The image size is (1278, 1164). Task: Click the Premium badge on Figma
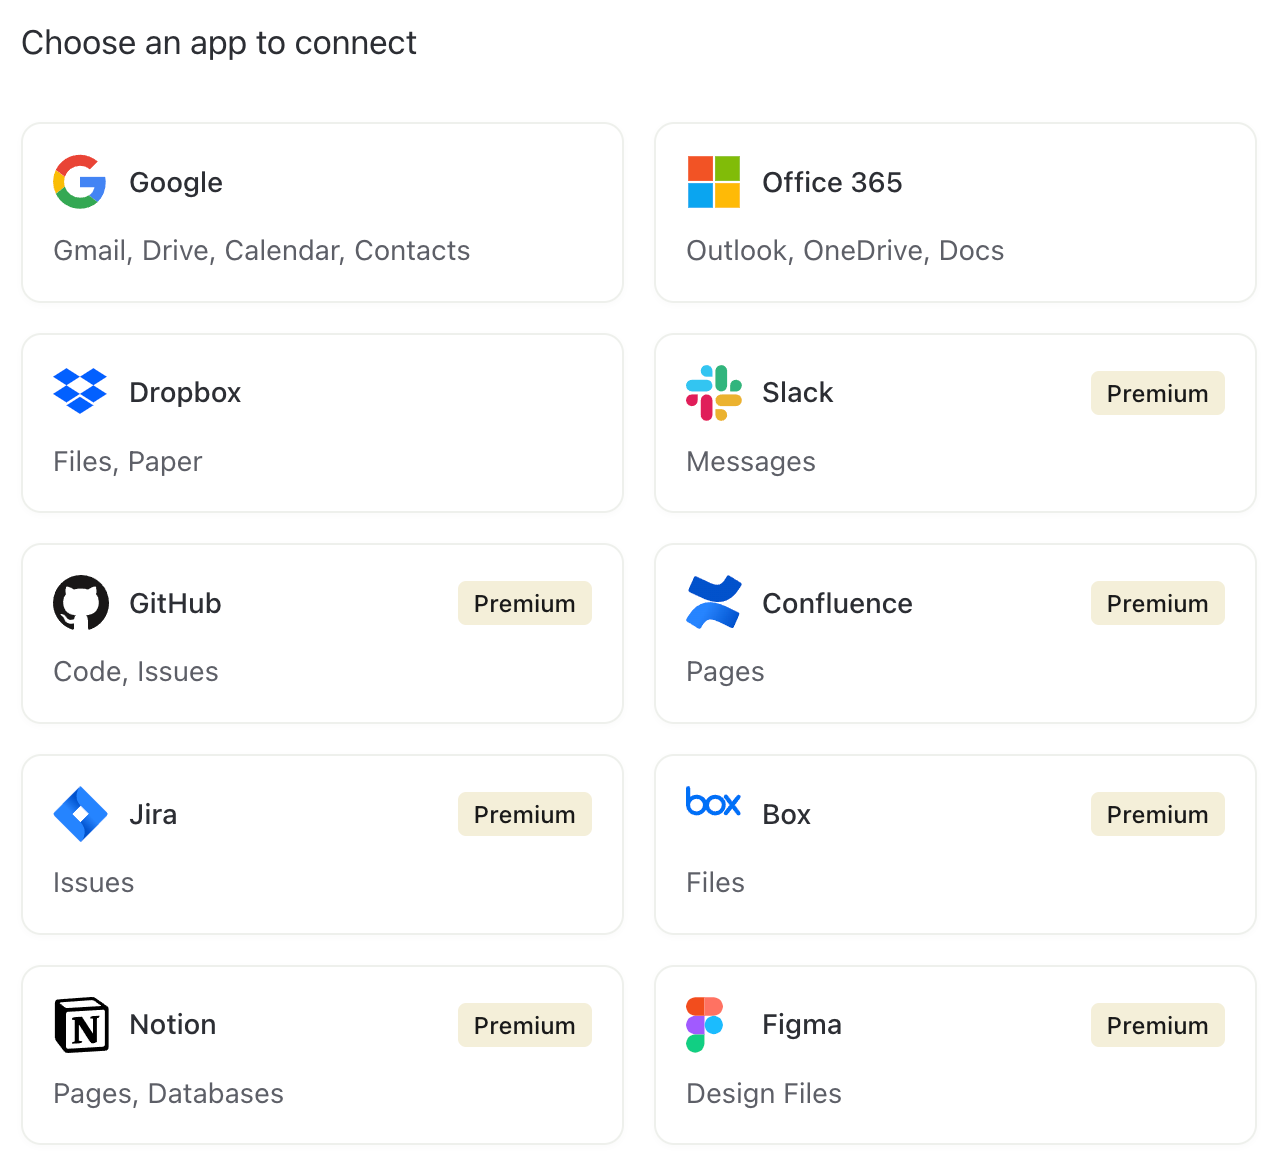coord(1157,1025)
